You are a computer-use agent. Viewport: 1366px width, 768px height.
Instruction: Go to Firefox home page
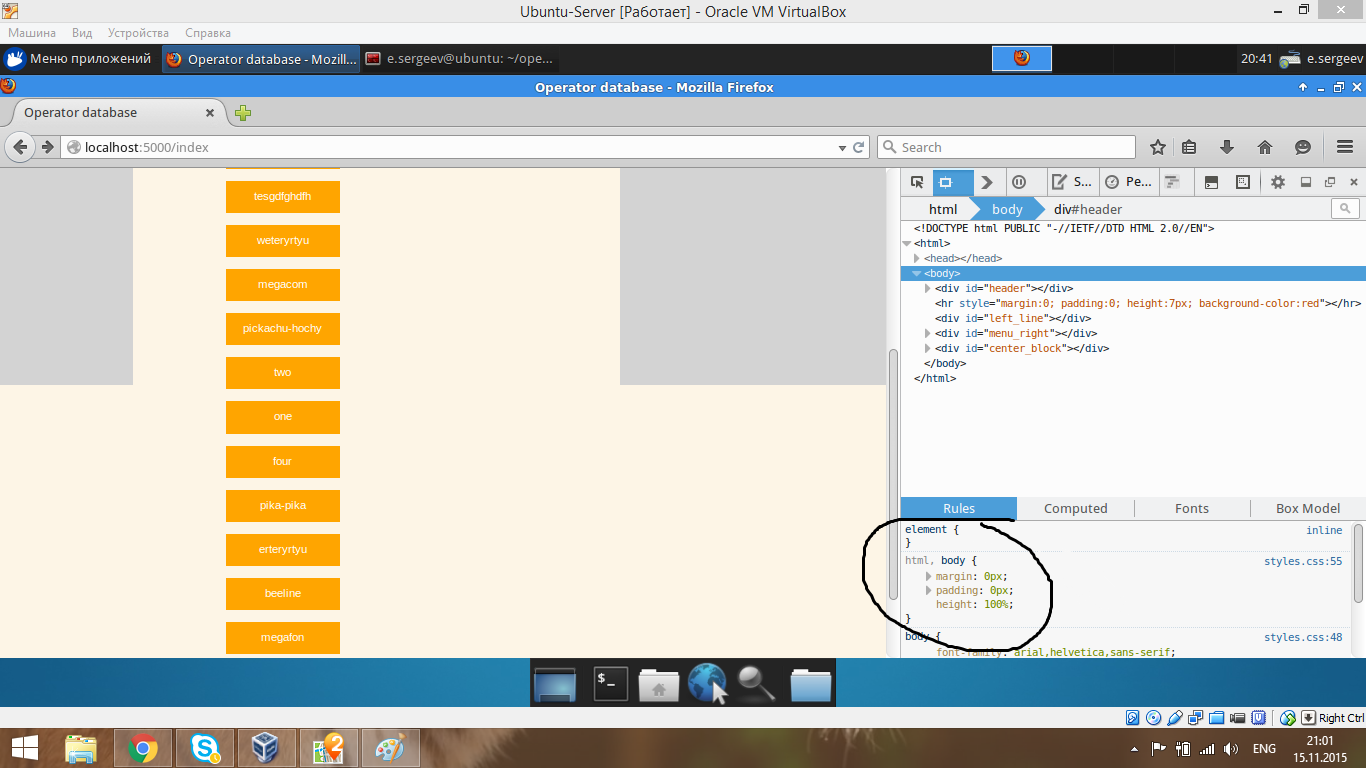coord(1265,147)
